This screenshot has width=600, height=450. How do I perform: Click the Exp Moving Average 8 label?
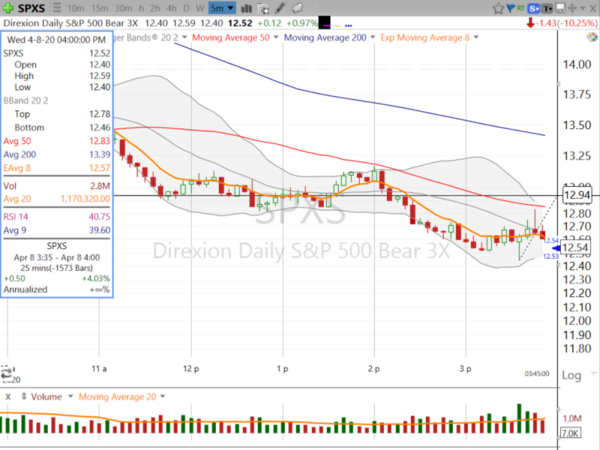coord(425,38)
